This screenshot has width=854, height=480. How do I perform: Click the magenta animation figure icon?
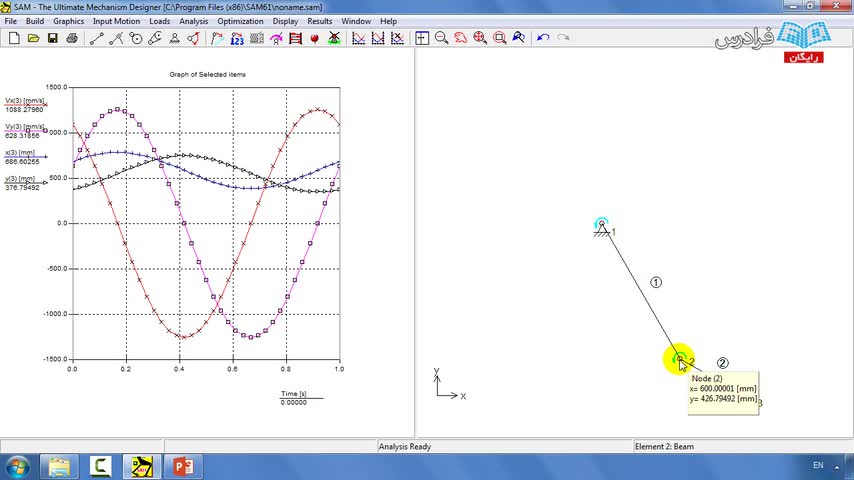pyautogui.click(x=276, y=38)
